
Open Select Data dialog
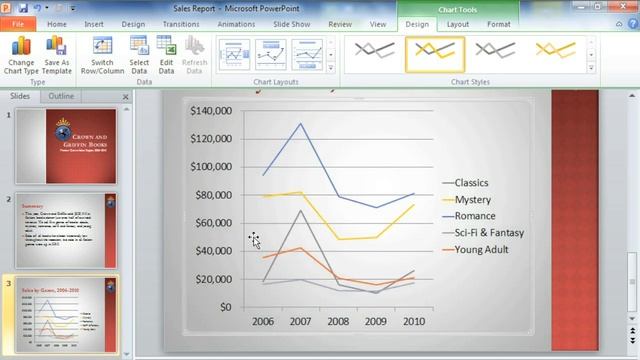(139, 55)
